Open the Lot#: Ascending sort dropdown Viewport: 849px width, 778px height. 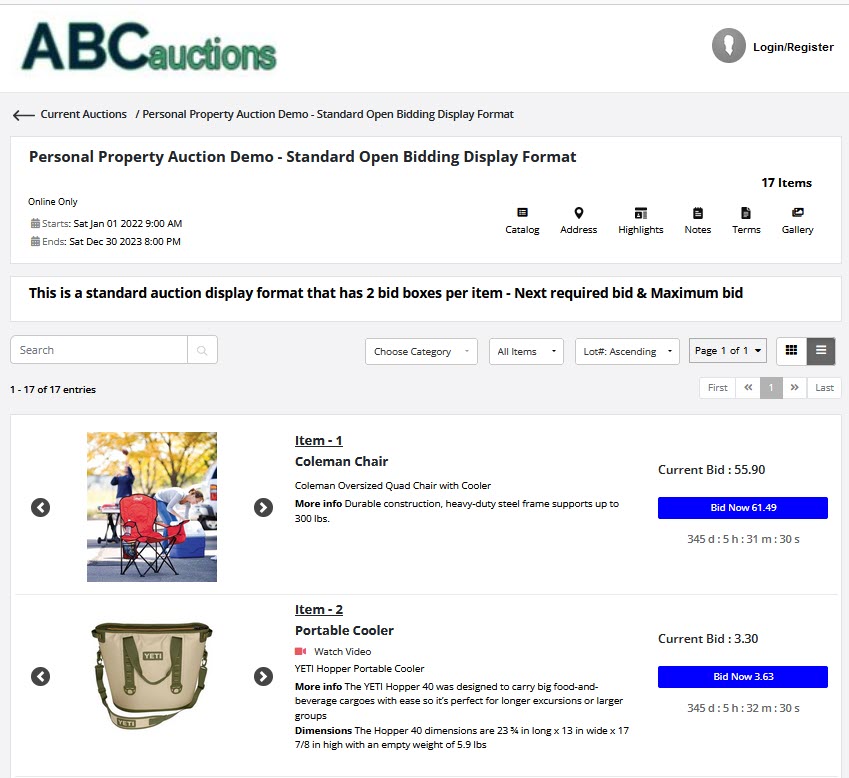coord(627,350)
